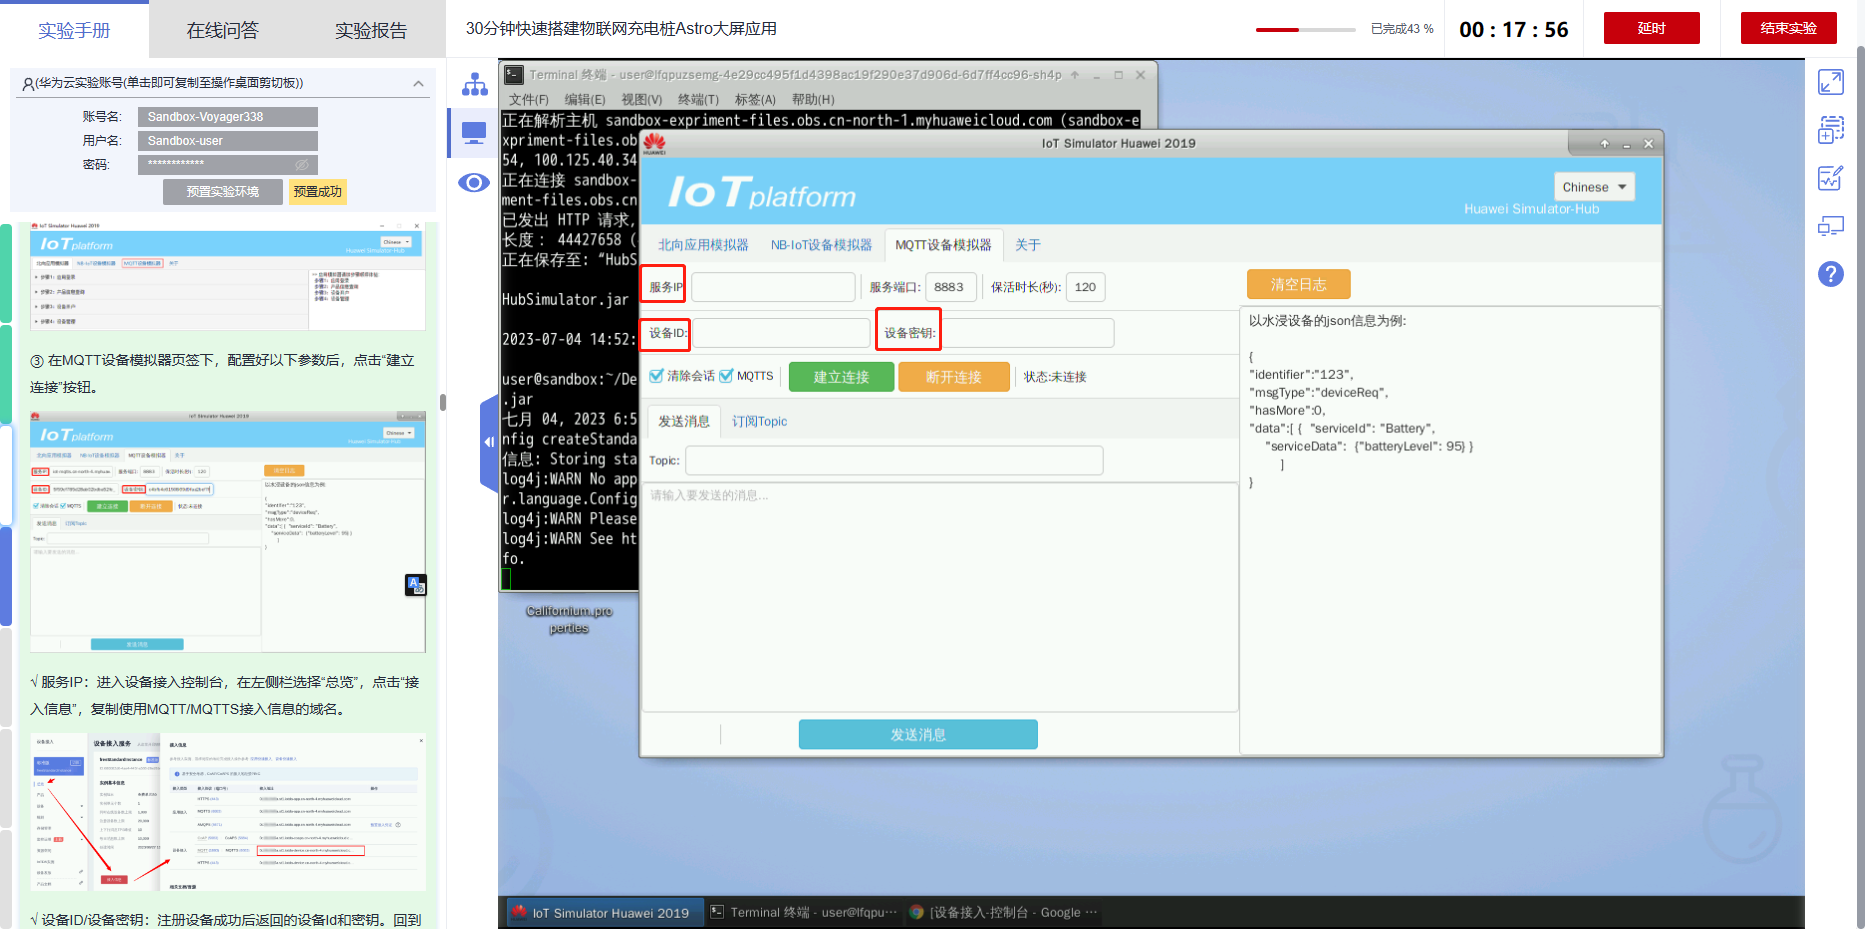Toggle the MQTTS checkbox

[x=727, y=376]
